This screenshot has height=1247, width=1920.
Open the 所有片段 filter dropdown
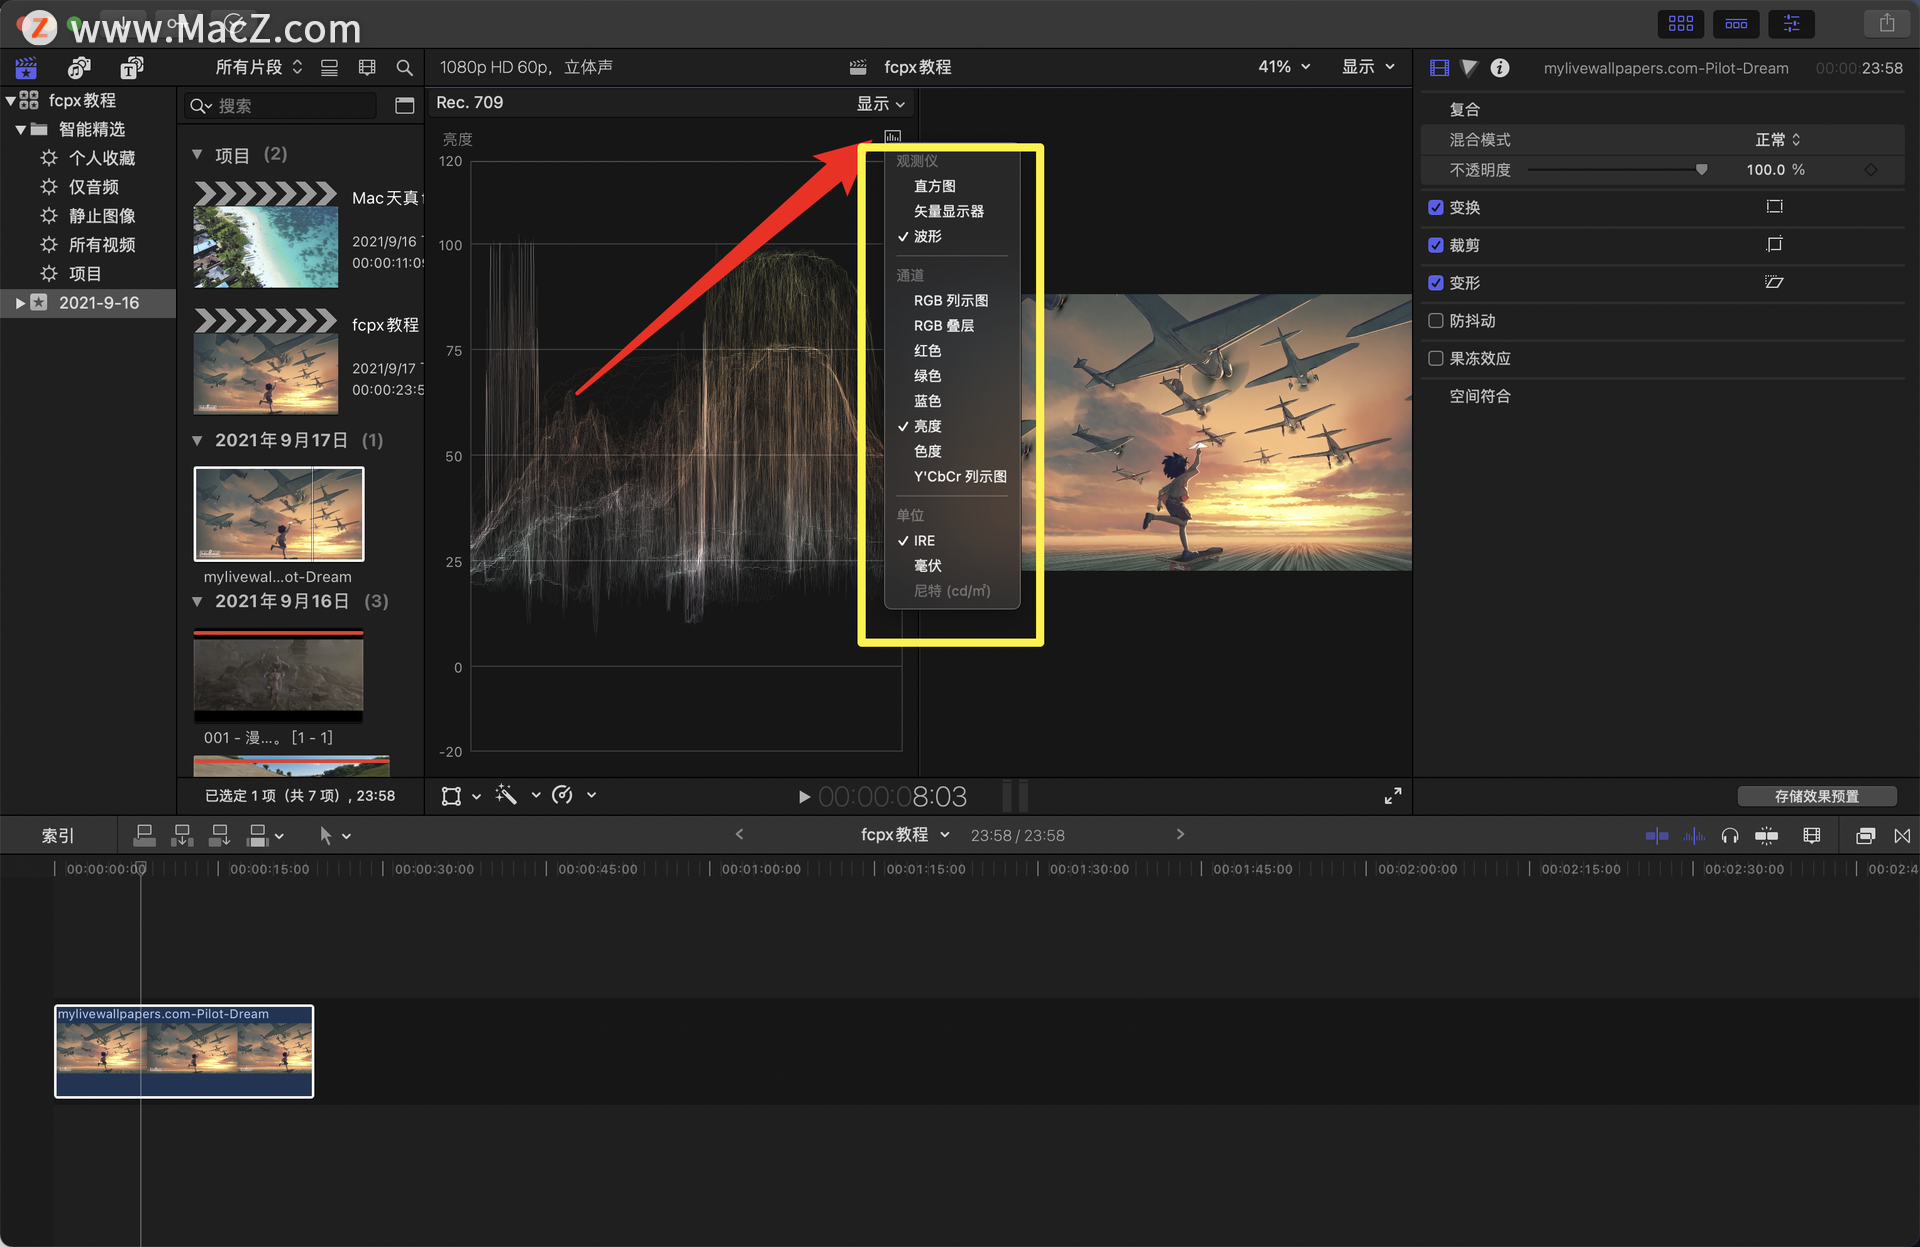click(x=259, y=67)
